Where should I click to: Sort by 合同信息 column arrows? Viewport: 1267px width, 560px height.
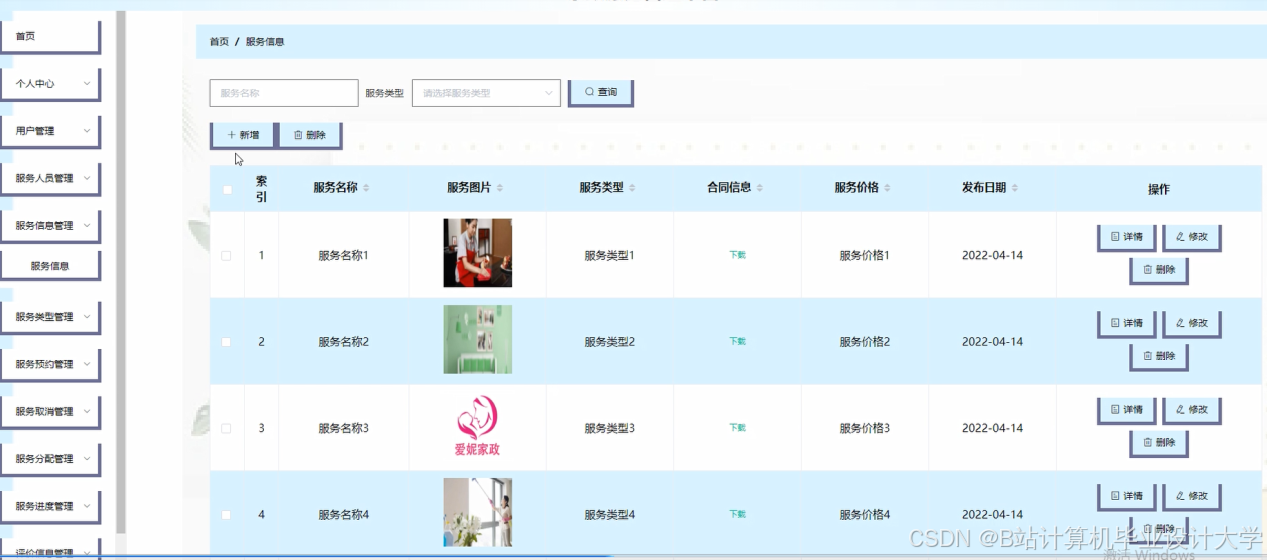(x=760, y=188)
